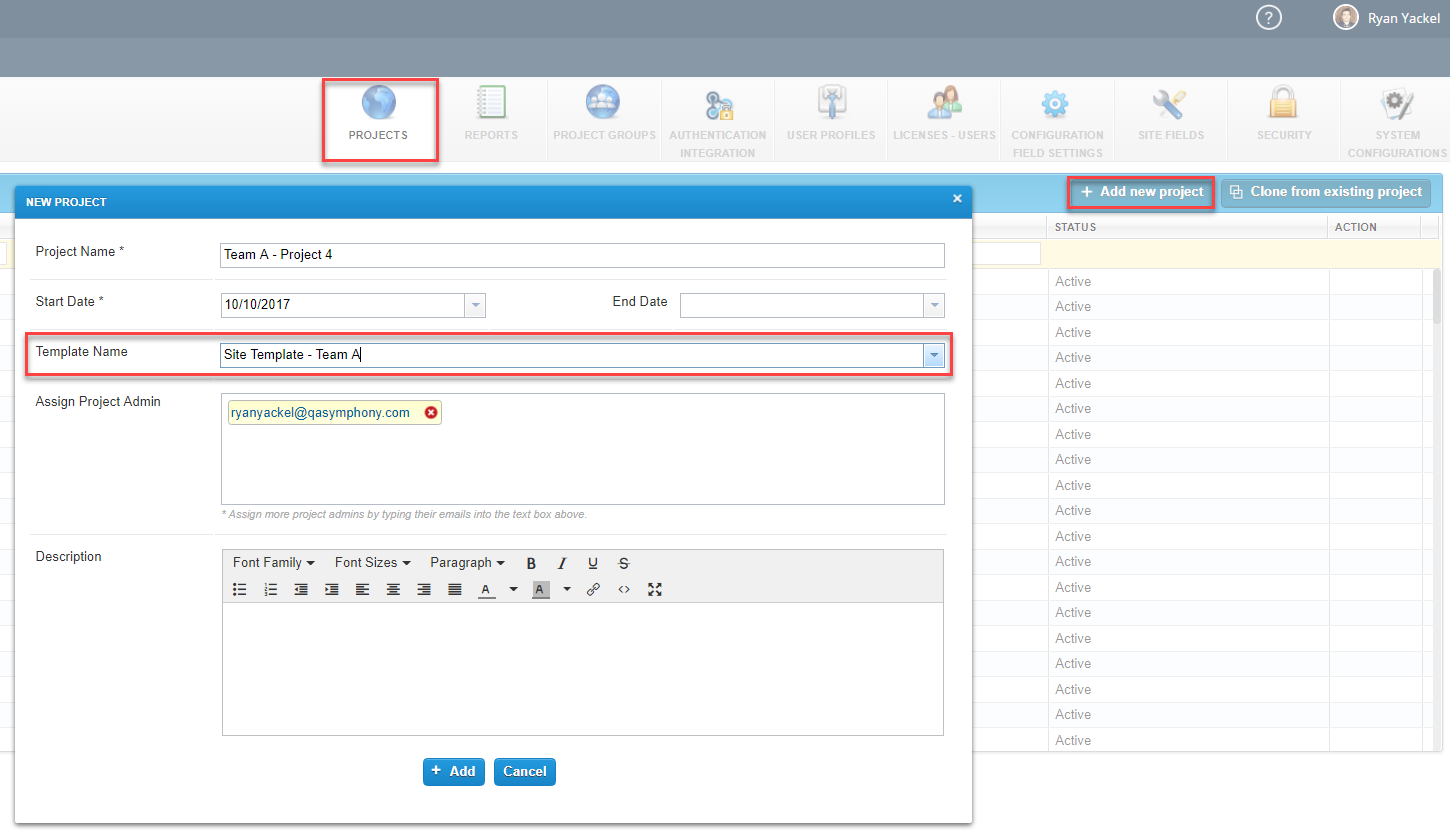Click the Add button to create project
The height and width of the screenshot is (838, 1450).
click(x=453, y=771)
